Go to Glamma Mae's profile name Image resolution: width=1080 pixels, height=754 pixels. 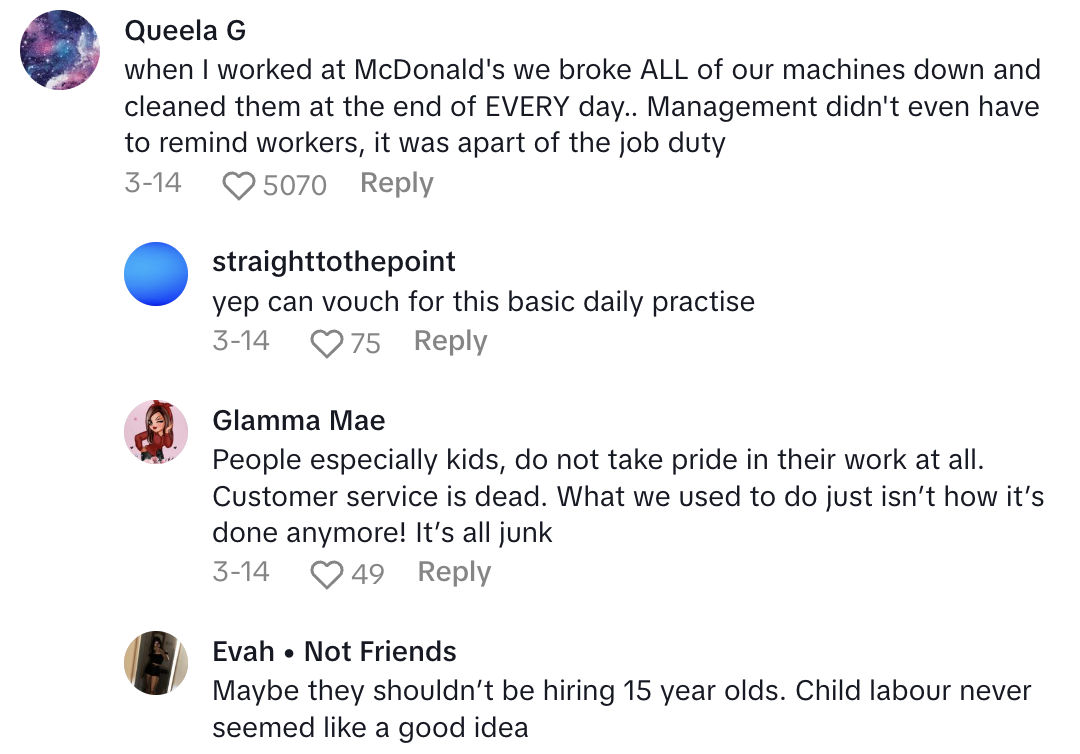point(299,420)
